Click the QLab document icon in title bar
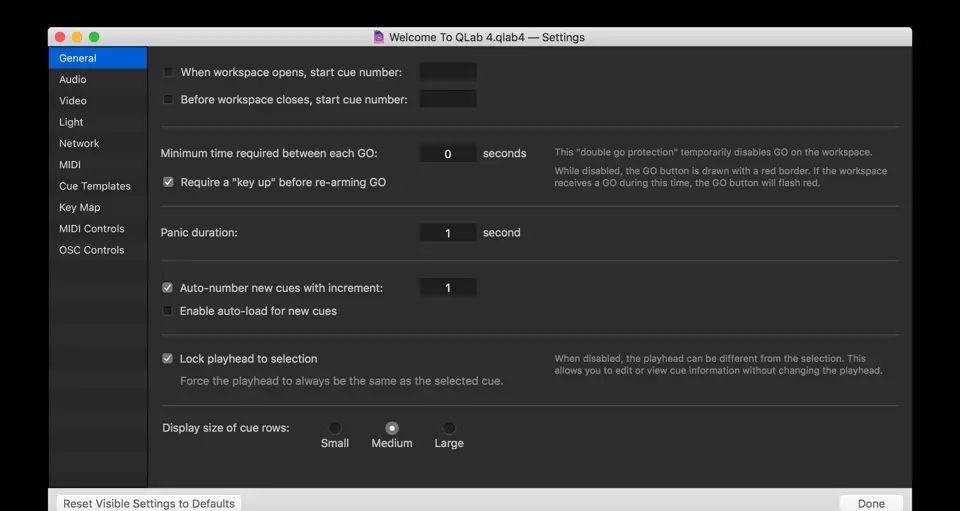 (378, 37)
